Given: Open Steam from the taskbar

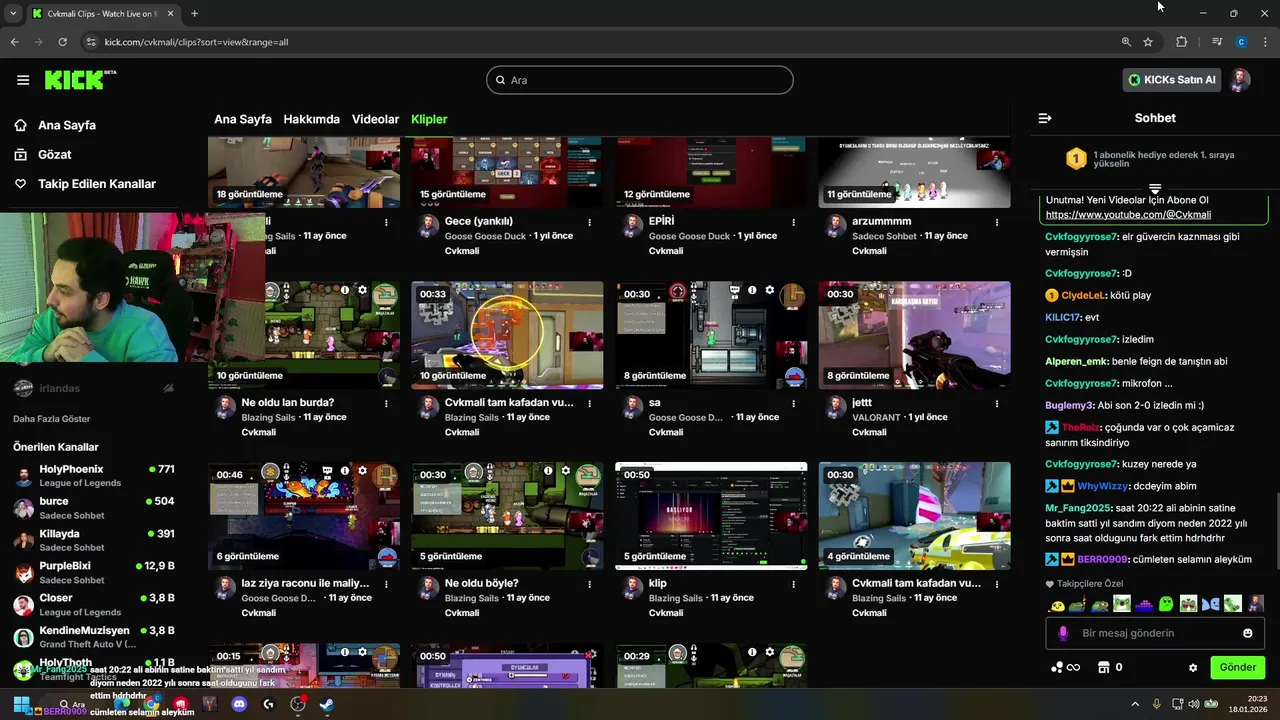Looking at the screenshot, I should tap(327, 704).
